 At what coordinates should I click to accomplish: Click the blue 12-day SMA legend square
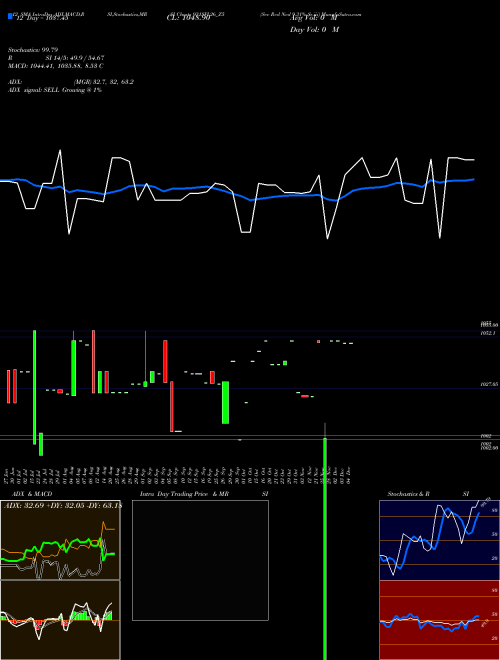[x=10, y=17]
